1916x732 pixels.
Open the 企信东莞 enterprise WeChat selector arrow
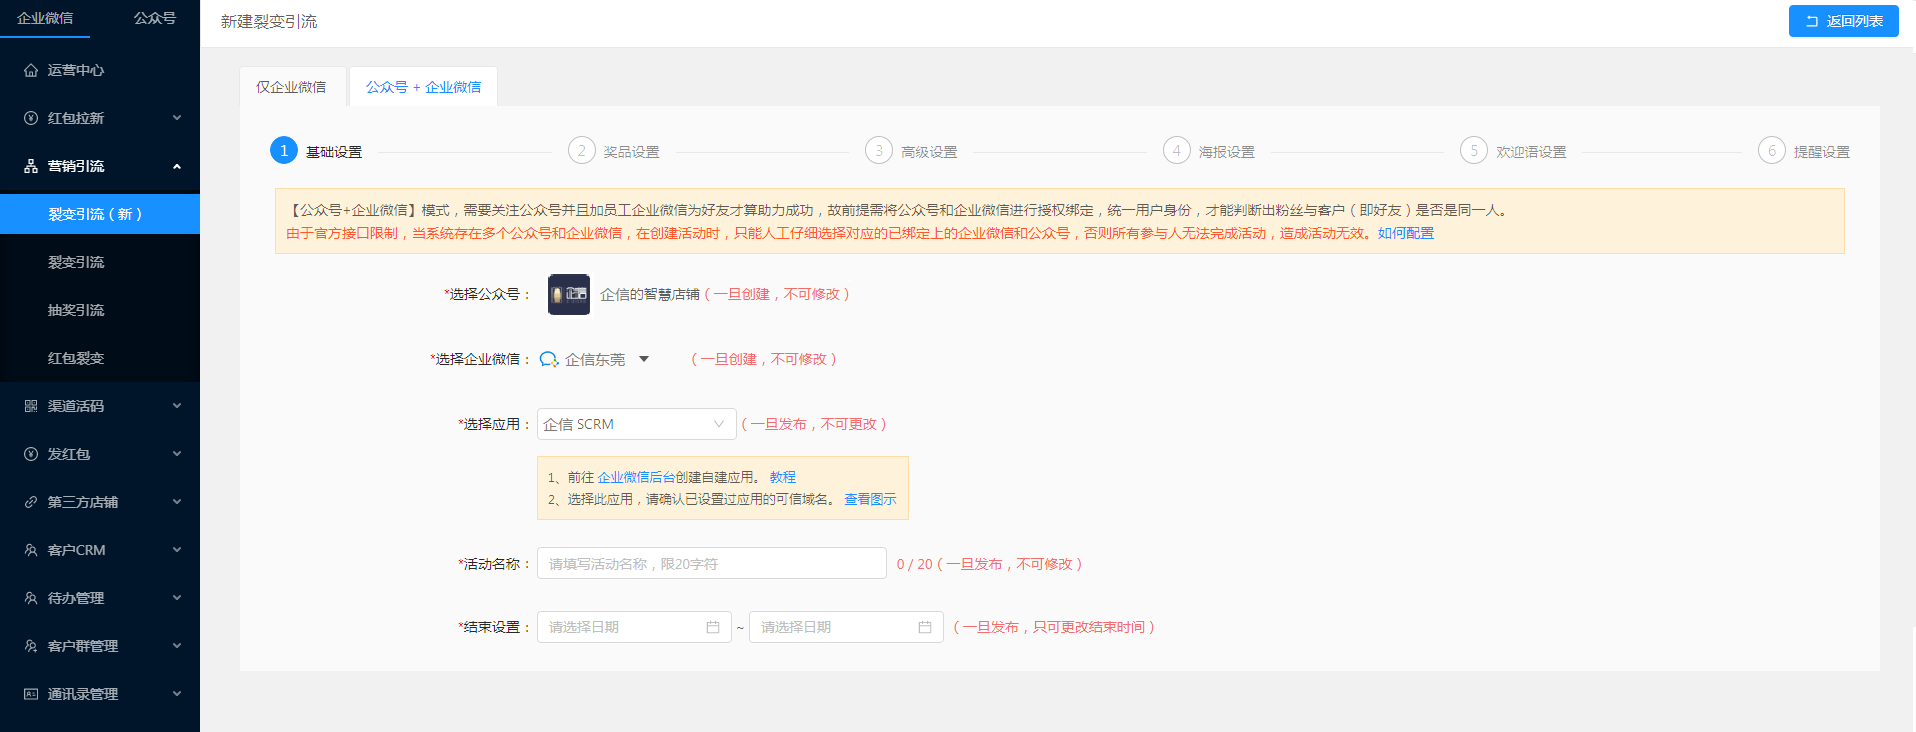[x=644, y=359]
